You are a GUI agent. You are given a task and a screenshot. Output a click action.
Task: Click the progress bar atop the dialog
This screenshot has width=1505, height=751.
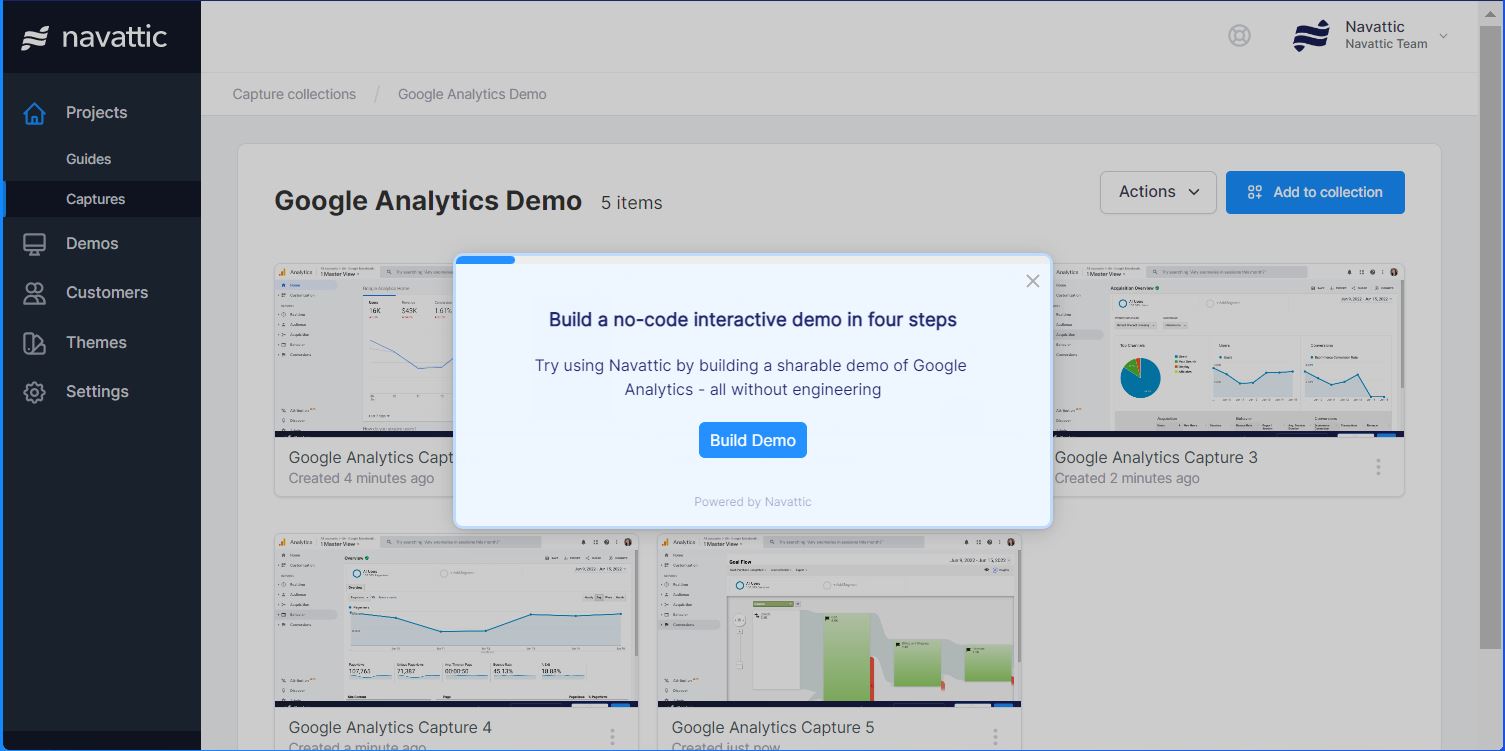(x=485, y=259)
